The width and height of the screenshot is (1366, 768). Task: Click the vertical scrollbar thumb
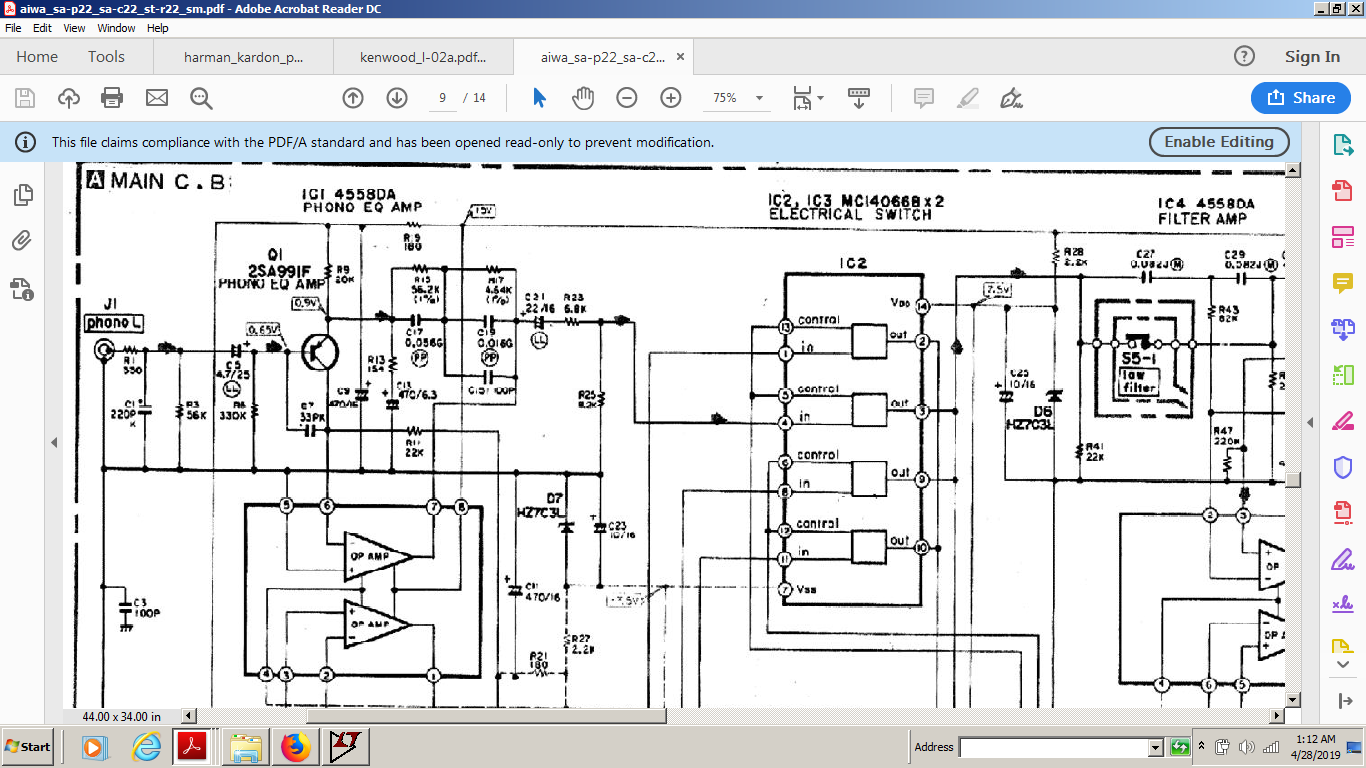(x=1293, y=479)
